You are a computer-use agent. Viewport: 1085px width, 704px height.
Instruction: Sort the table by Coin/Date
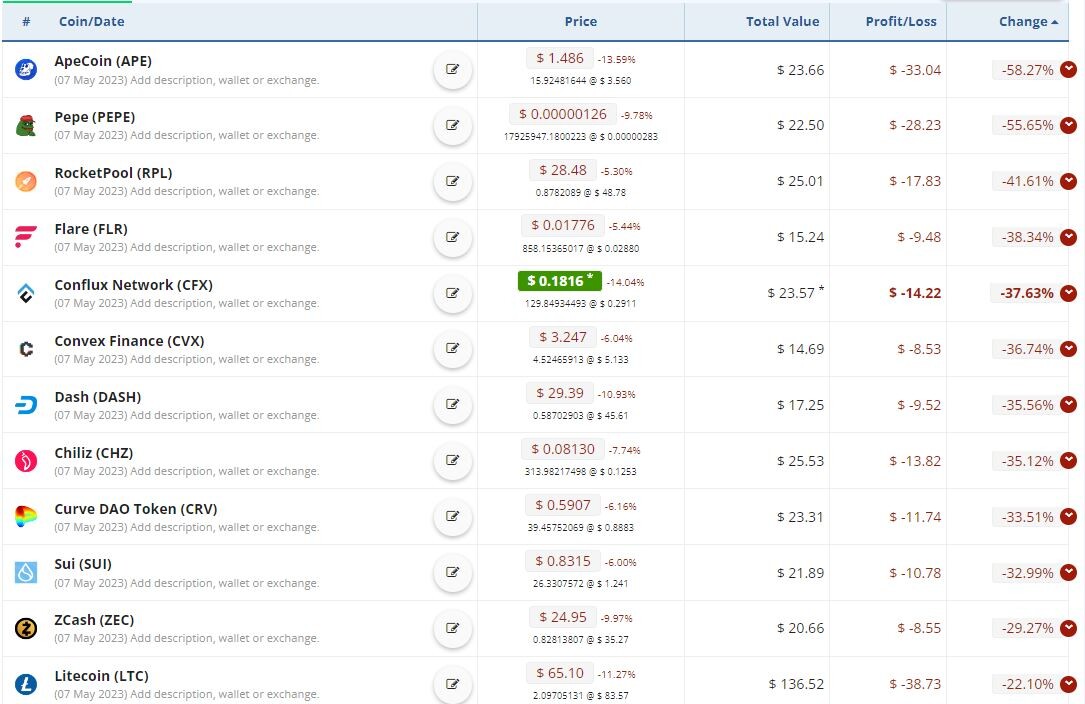click(x=91, y=21)
